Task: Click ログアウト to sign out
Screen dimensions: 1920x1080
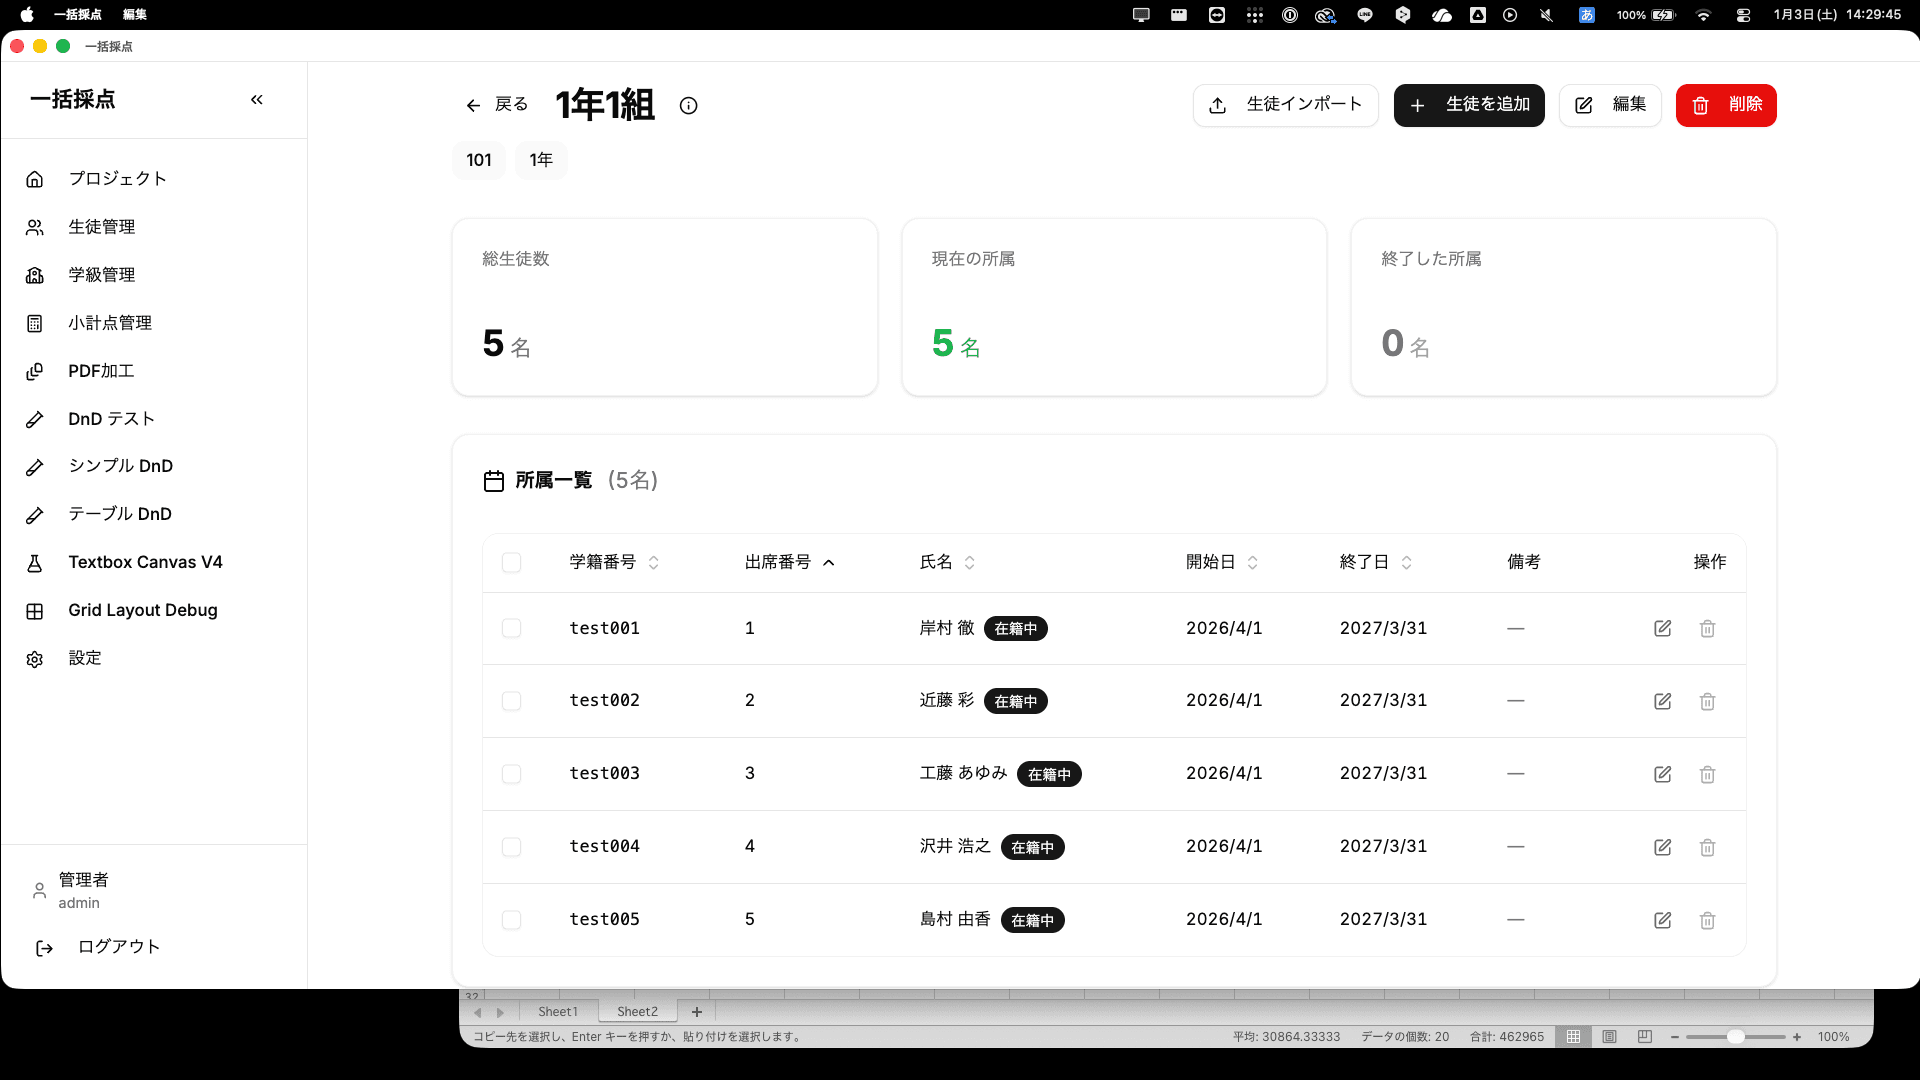Action: tap(118, 946)
